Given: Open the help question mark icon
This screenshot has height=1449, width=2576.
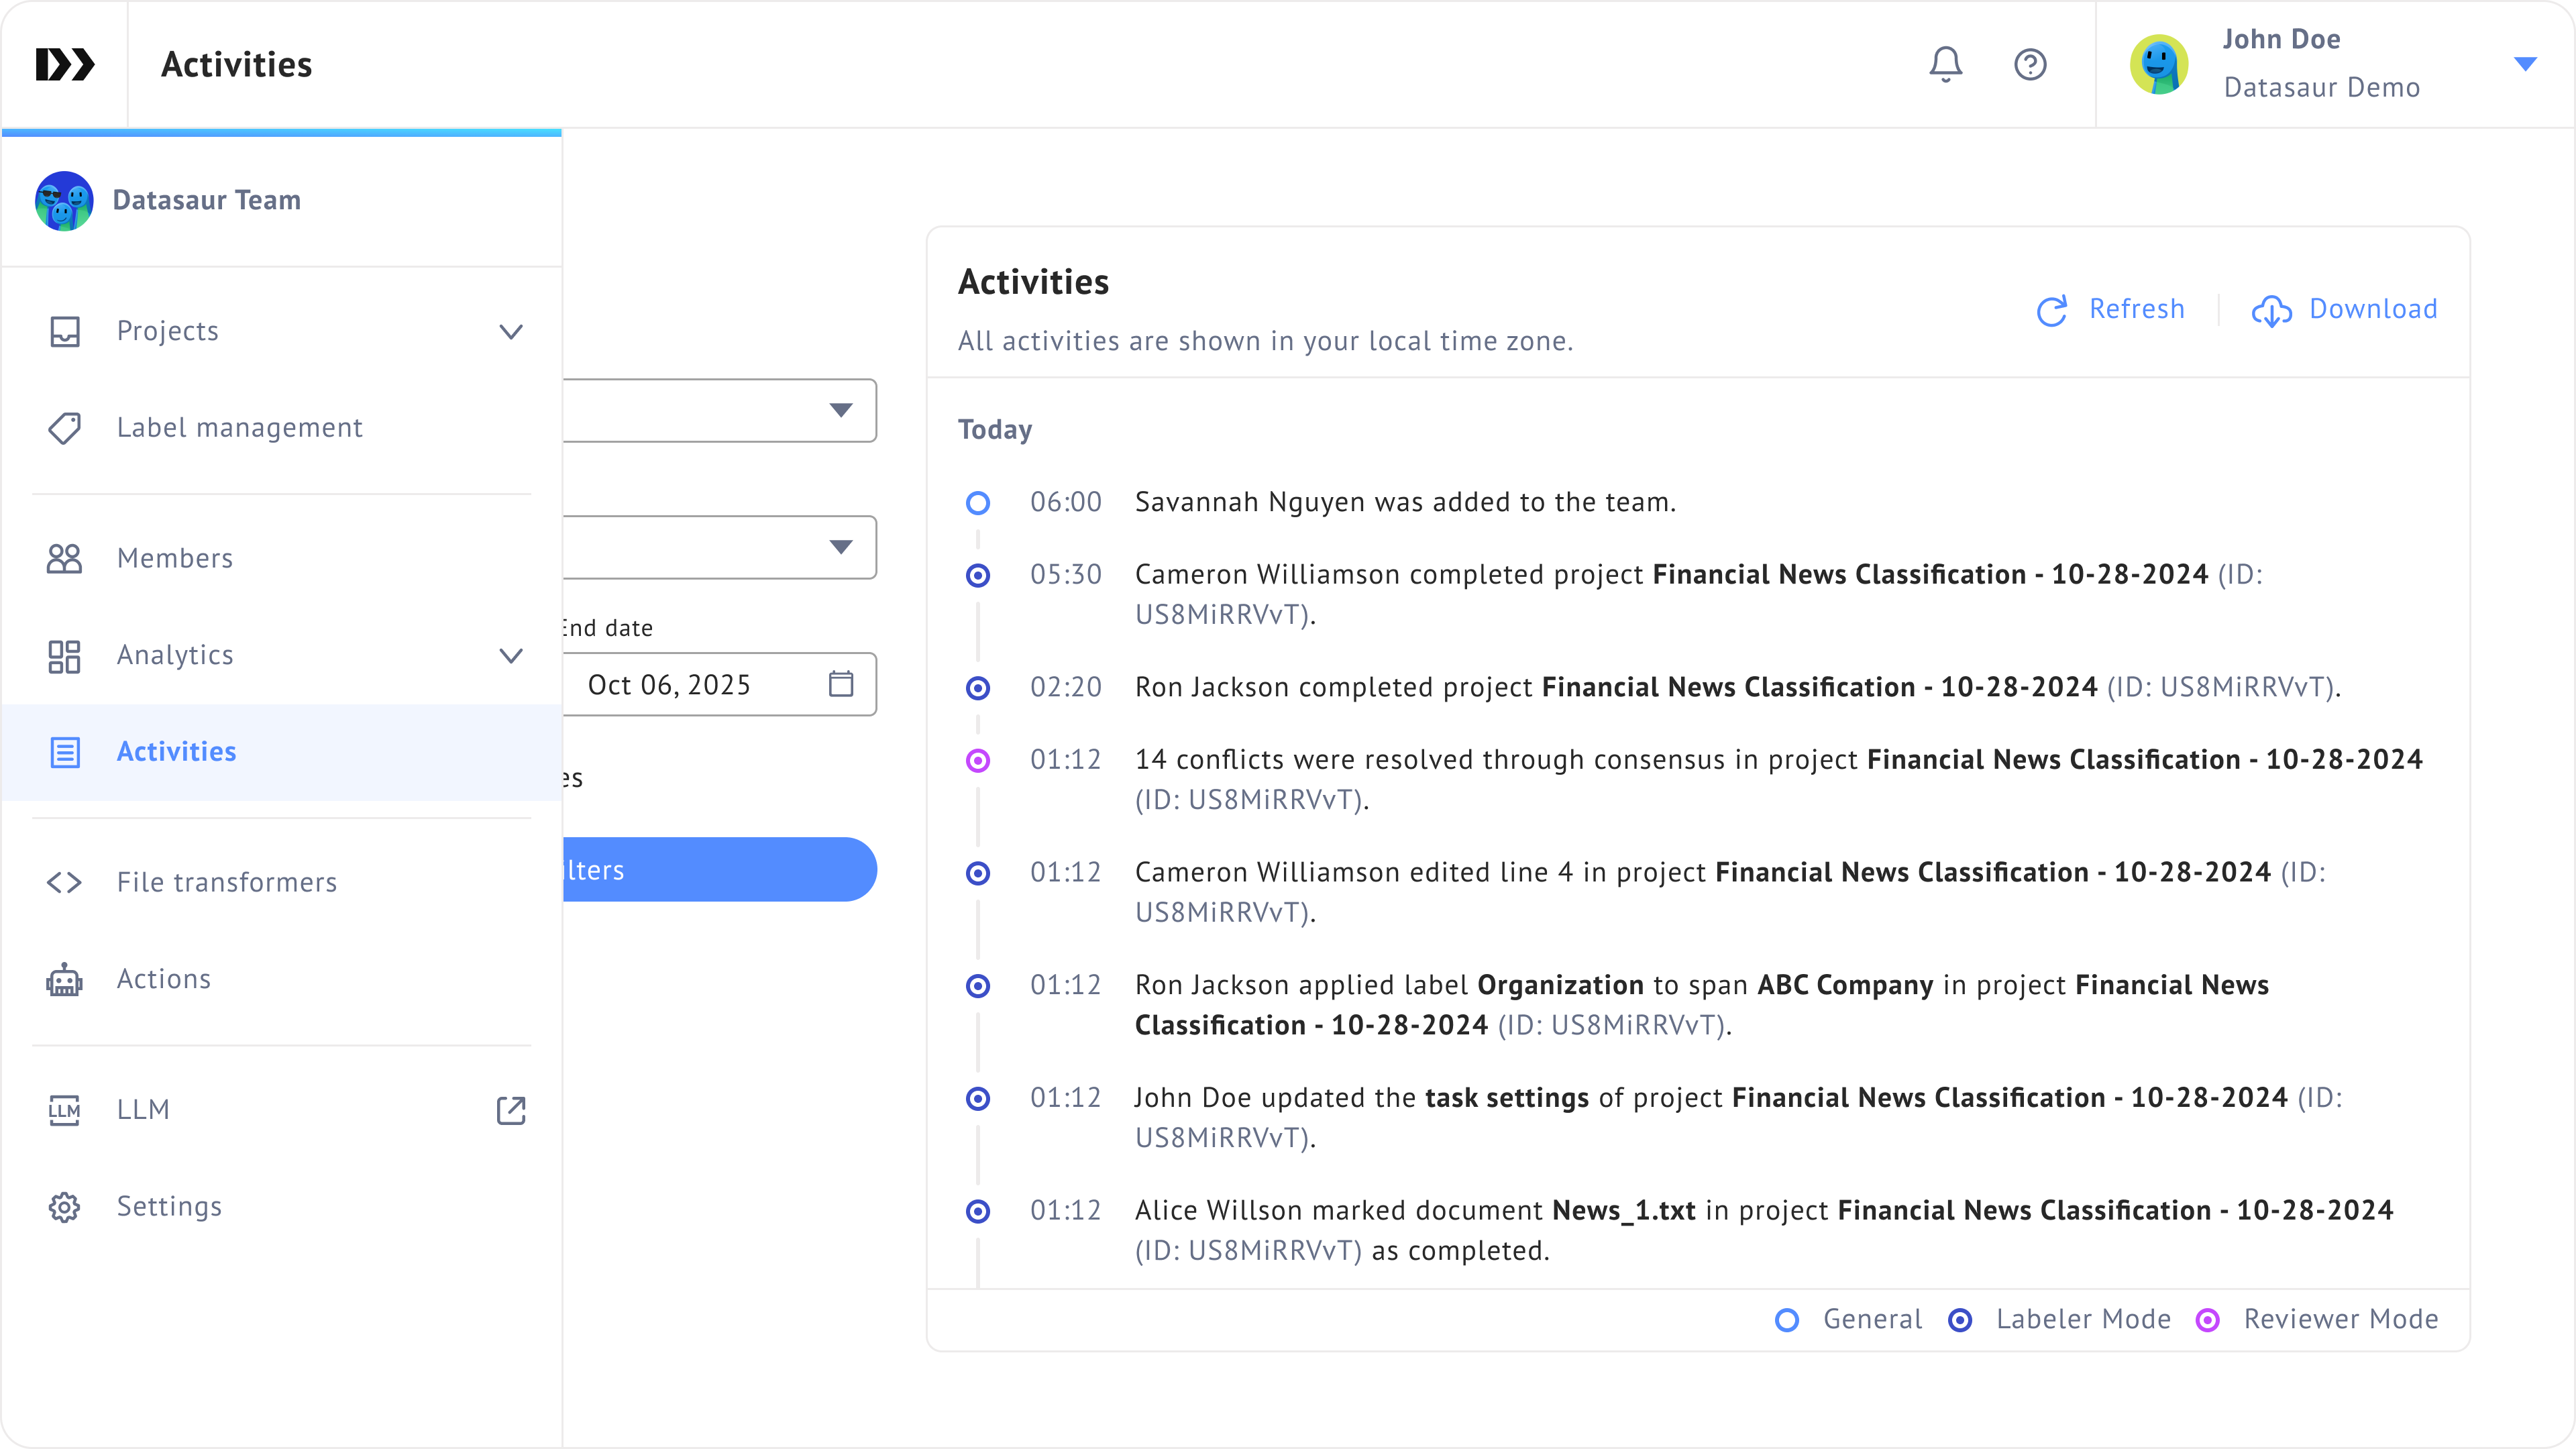Looking at the screenshot, I should coord(2030,64).
